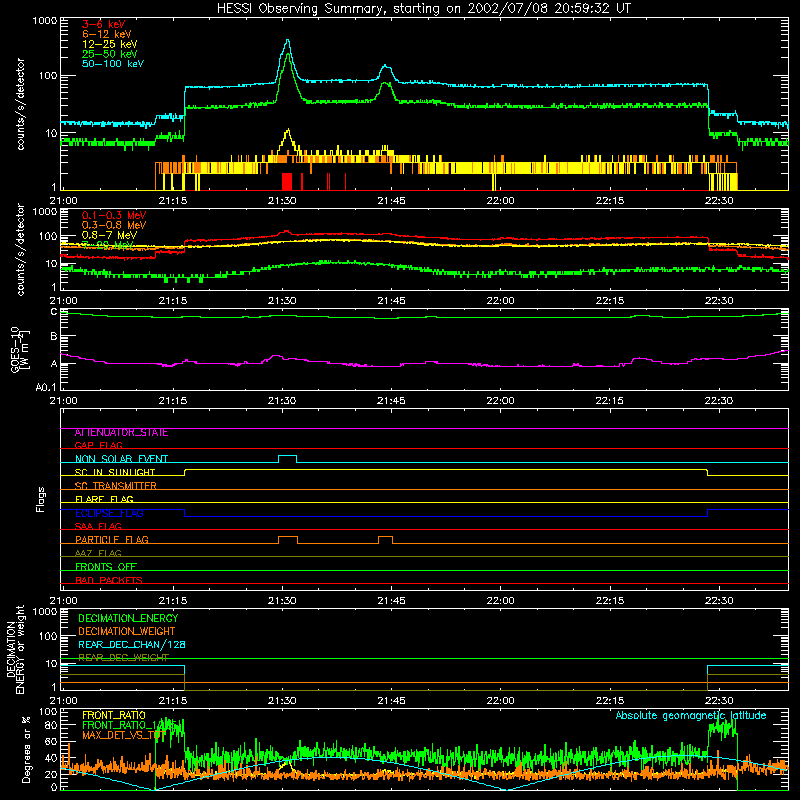The height and width of the screenshot is (800, 800).
Task: Click the Flags vertical axis title
Action: (x=40, y=499)
